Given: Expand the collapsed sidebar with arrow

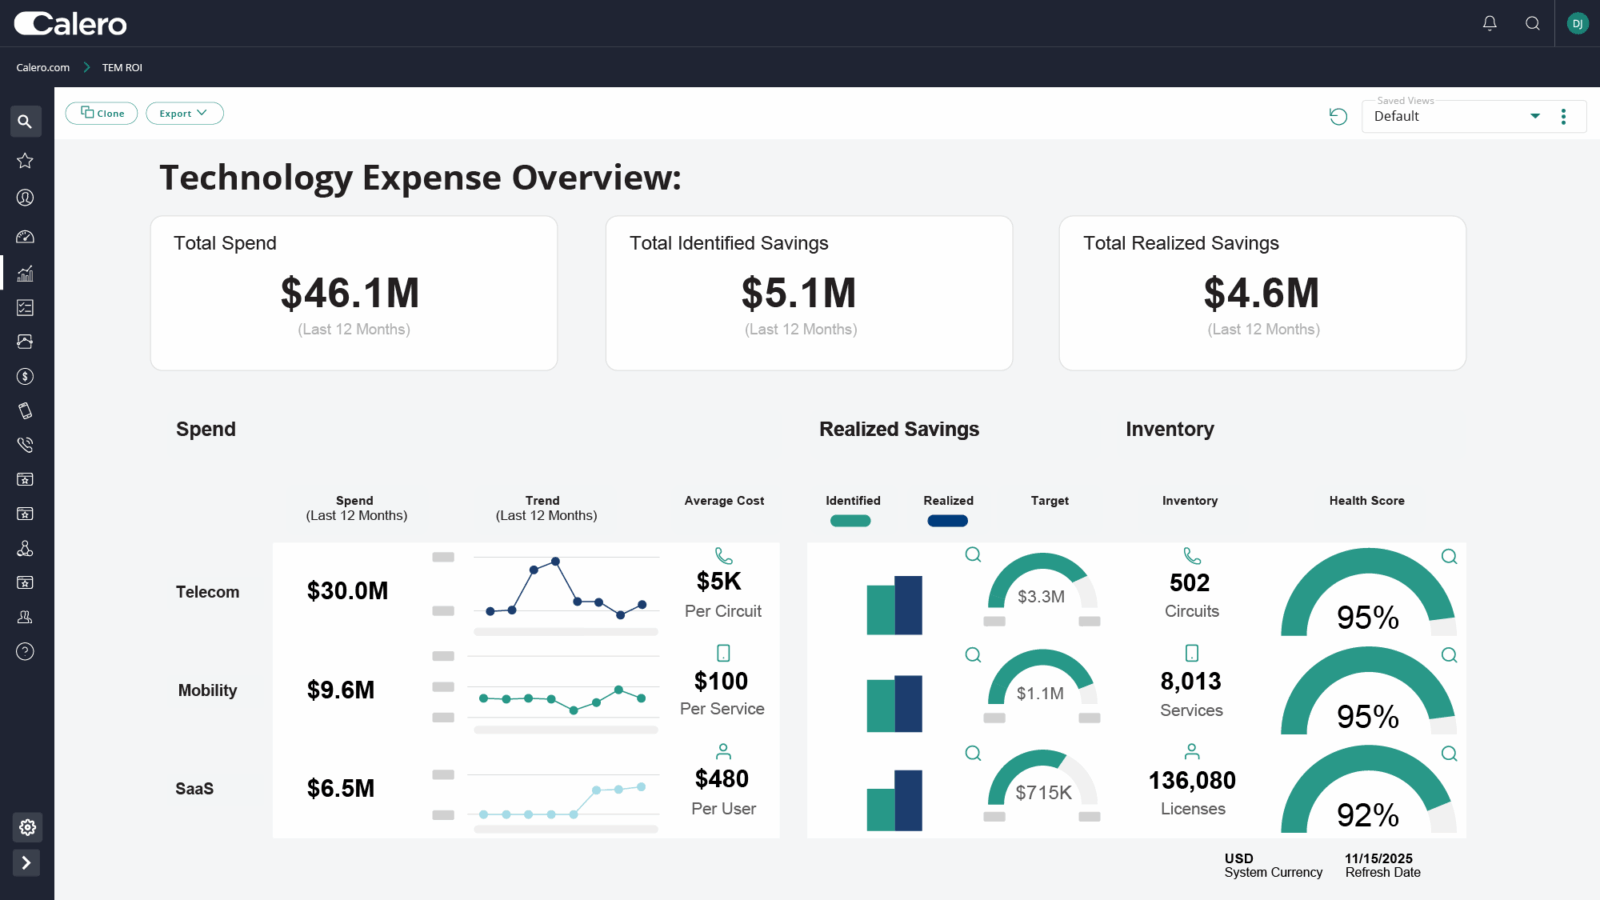Looking at the screenshot, I should pyautogui.click(x=26, y=863).
